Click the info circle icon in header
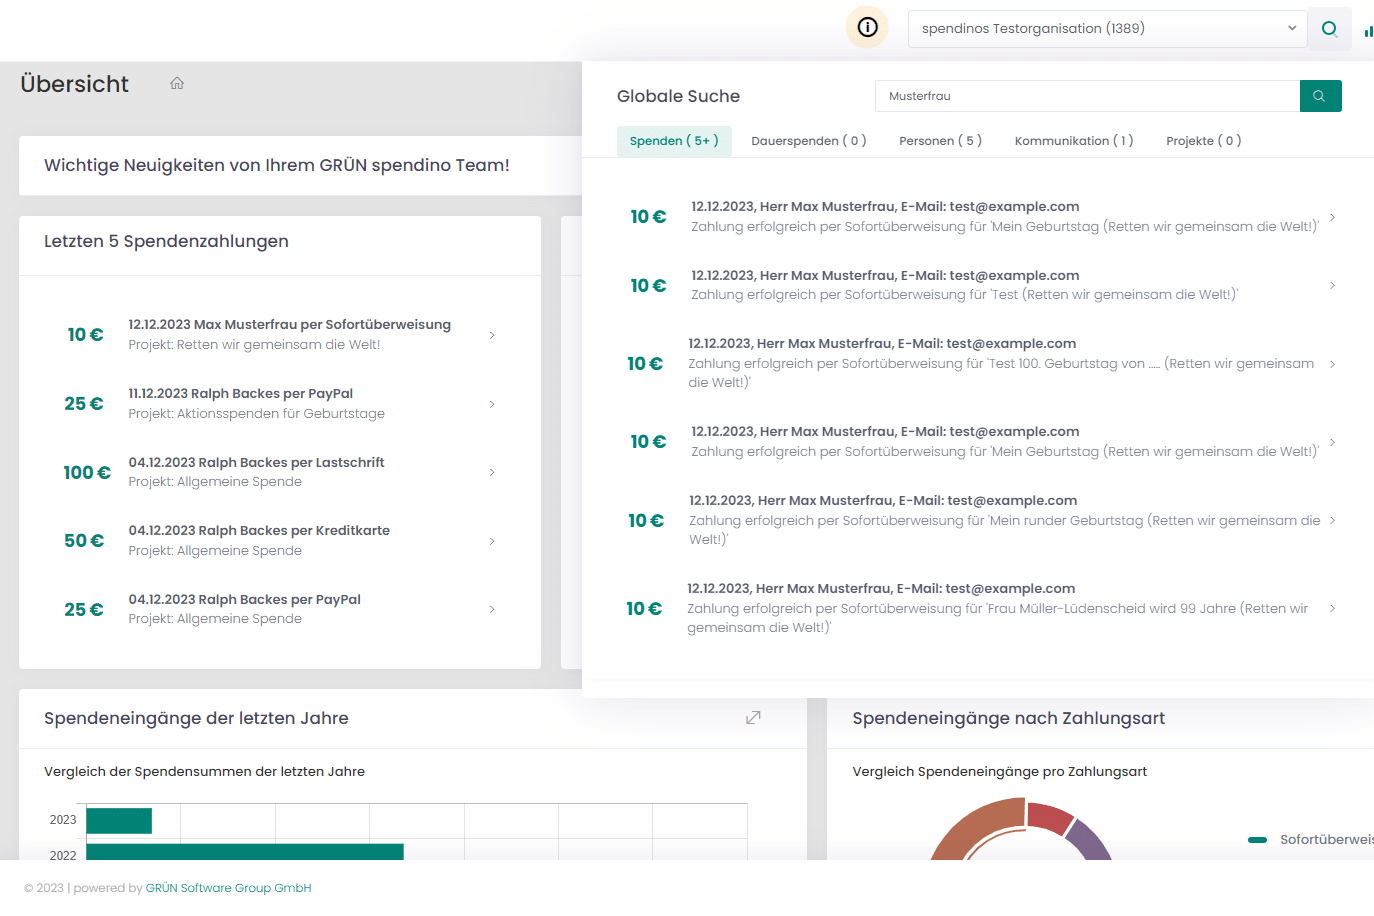This screenshot has width=1374, height=916. pos(867,27)
